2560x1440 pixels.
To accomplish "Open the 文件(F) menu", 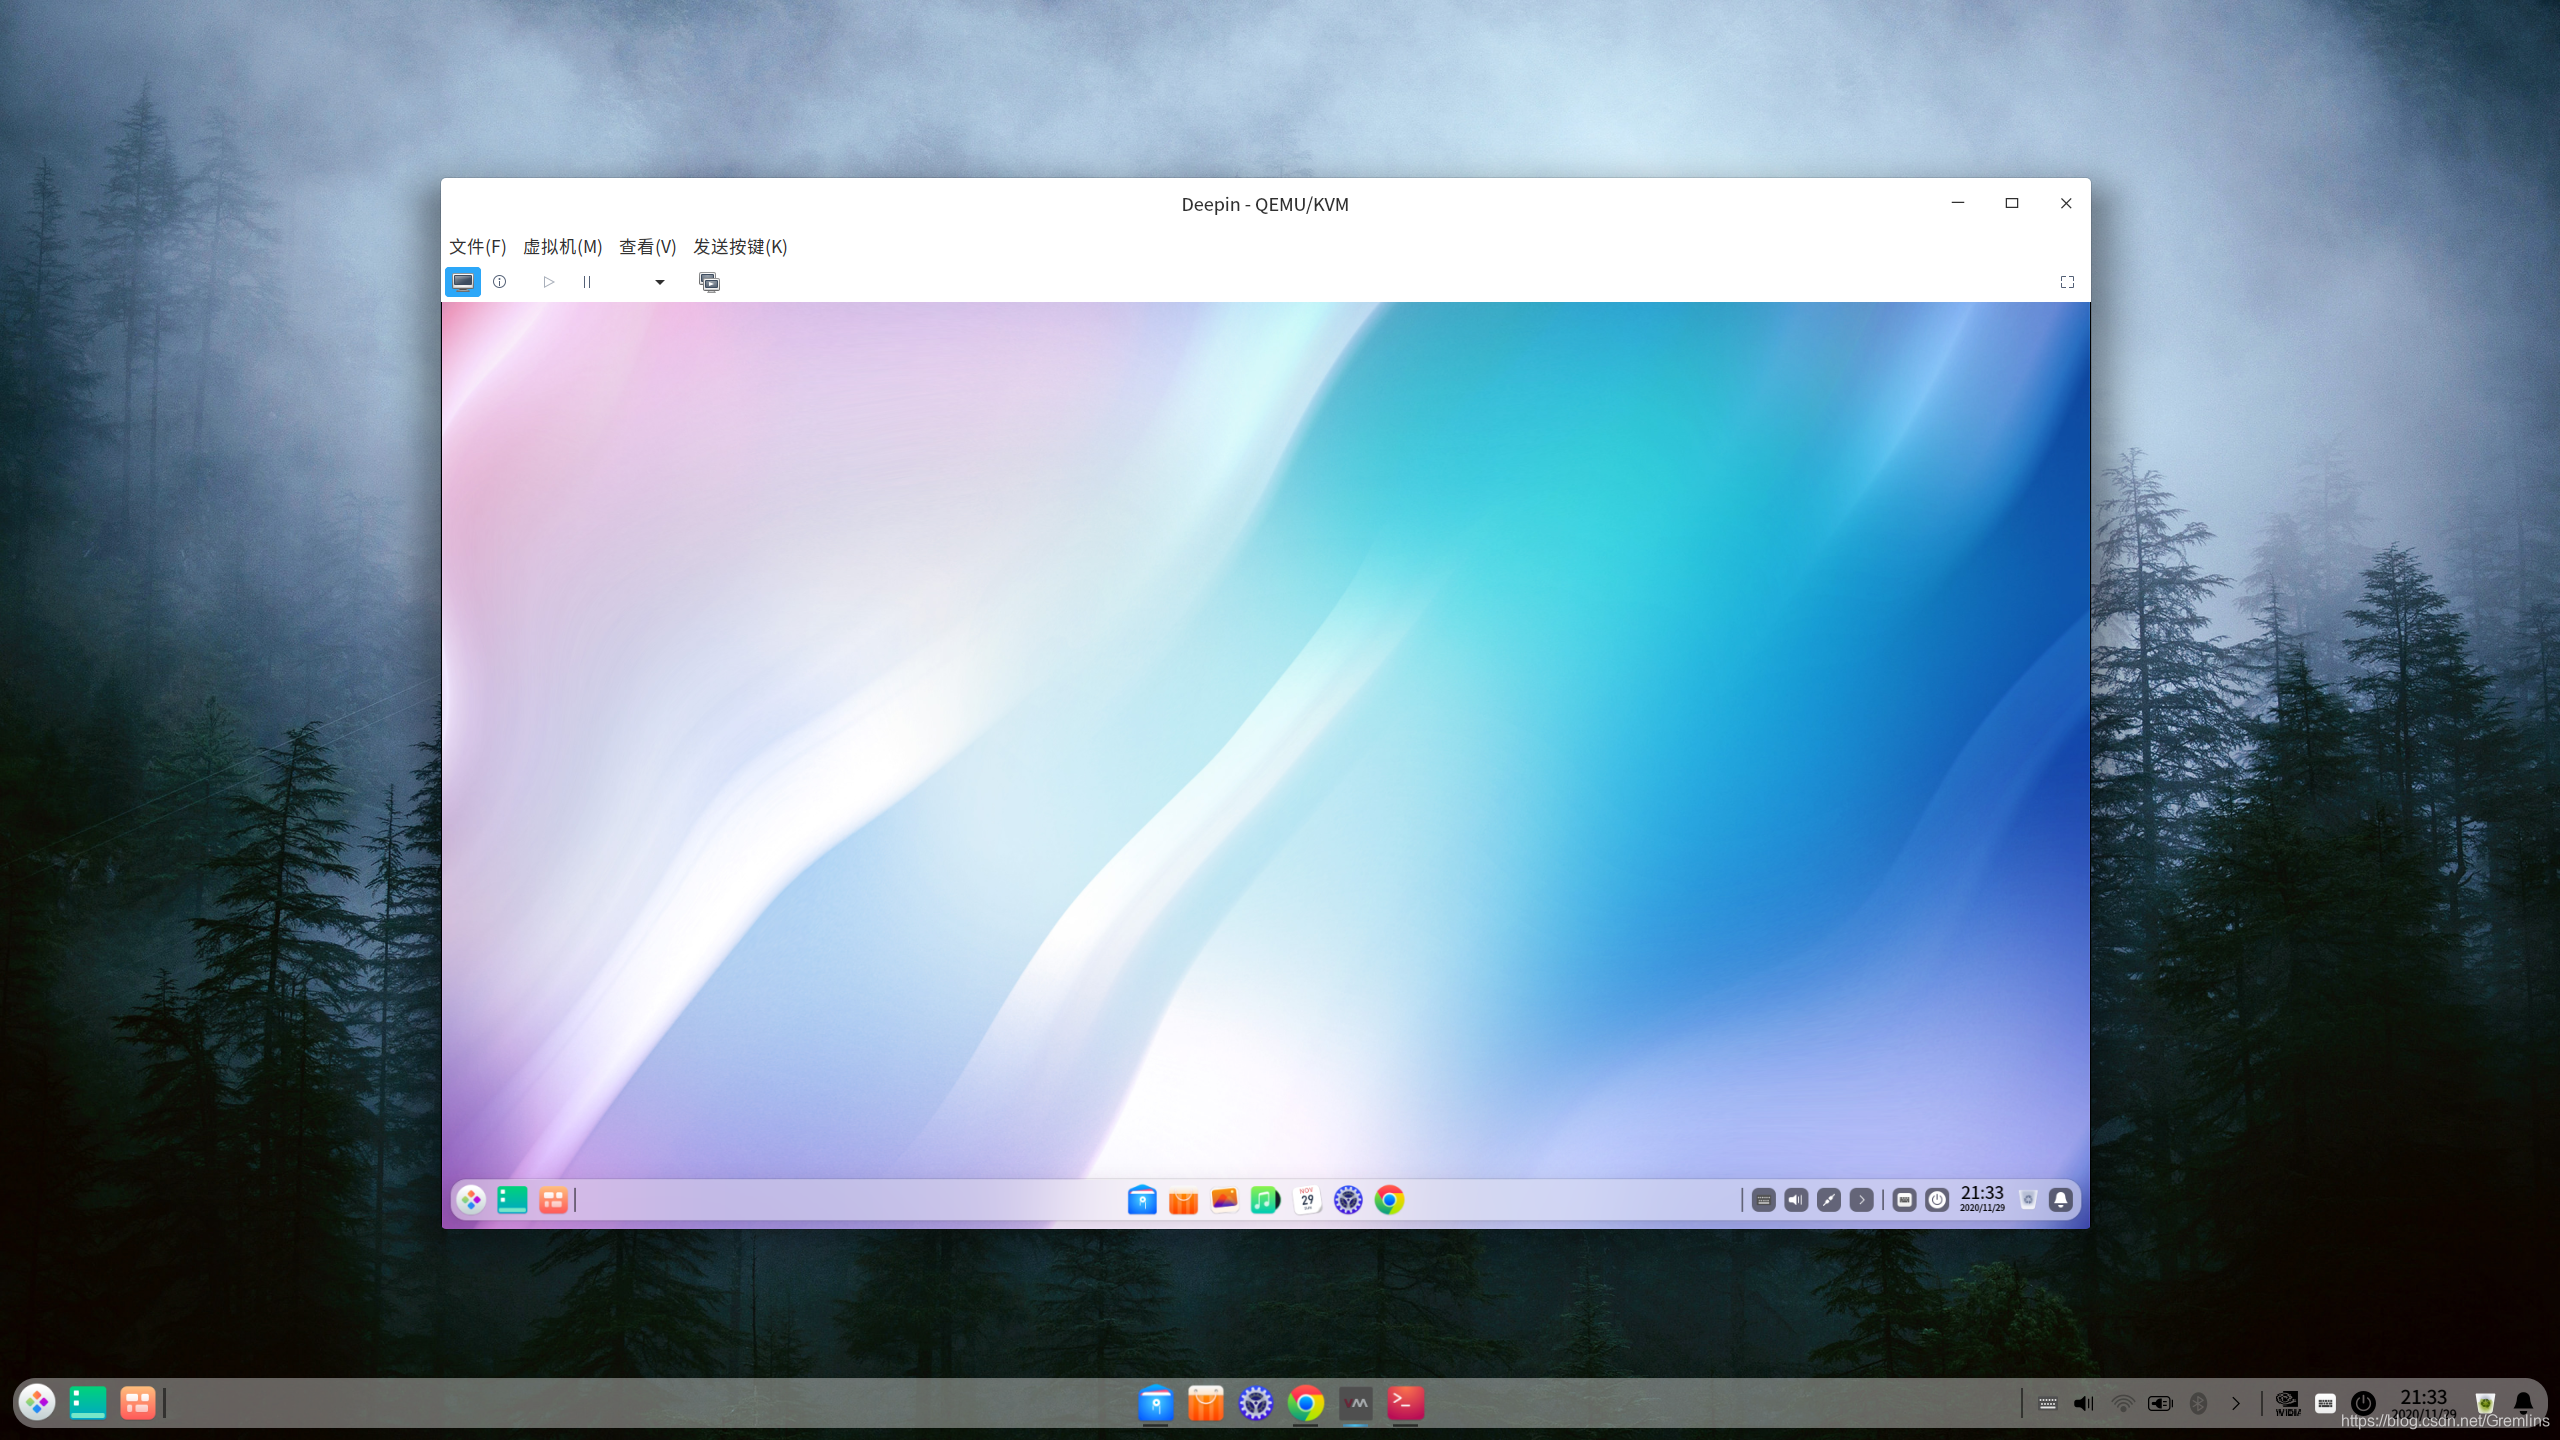I will point(477,247).
